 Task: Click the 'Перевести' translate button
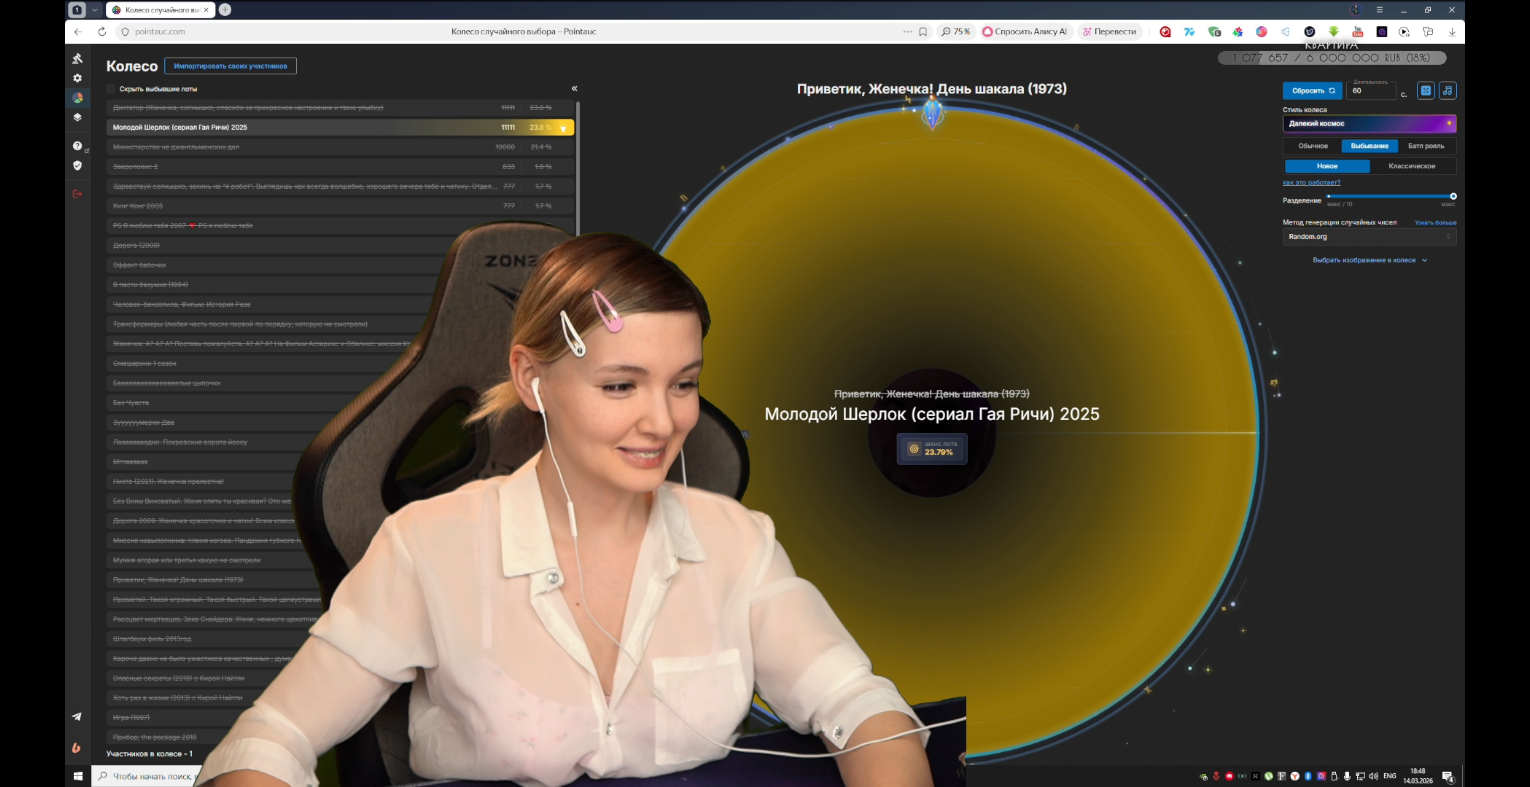point(1110,32)
